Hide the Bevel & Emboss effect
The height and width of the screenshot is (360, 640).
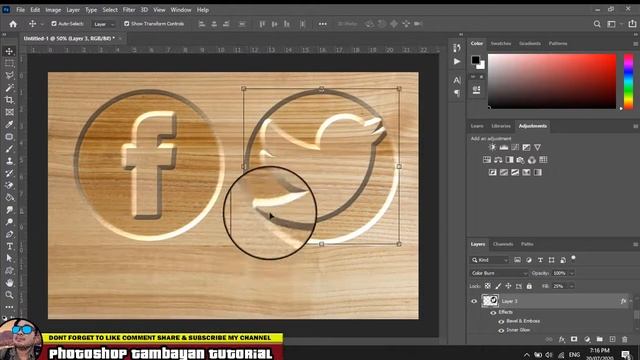(x=501, y=322)
